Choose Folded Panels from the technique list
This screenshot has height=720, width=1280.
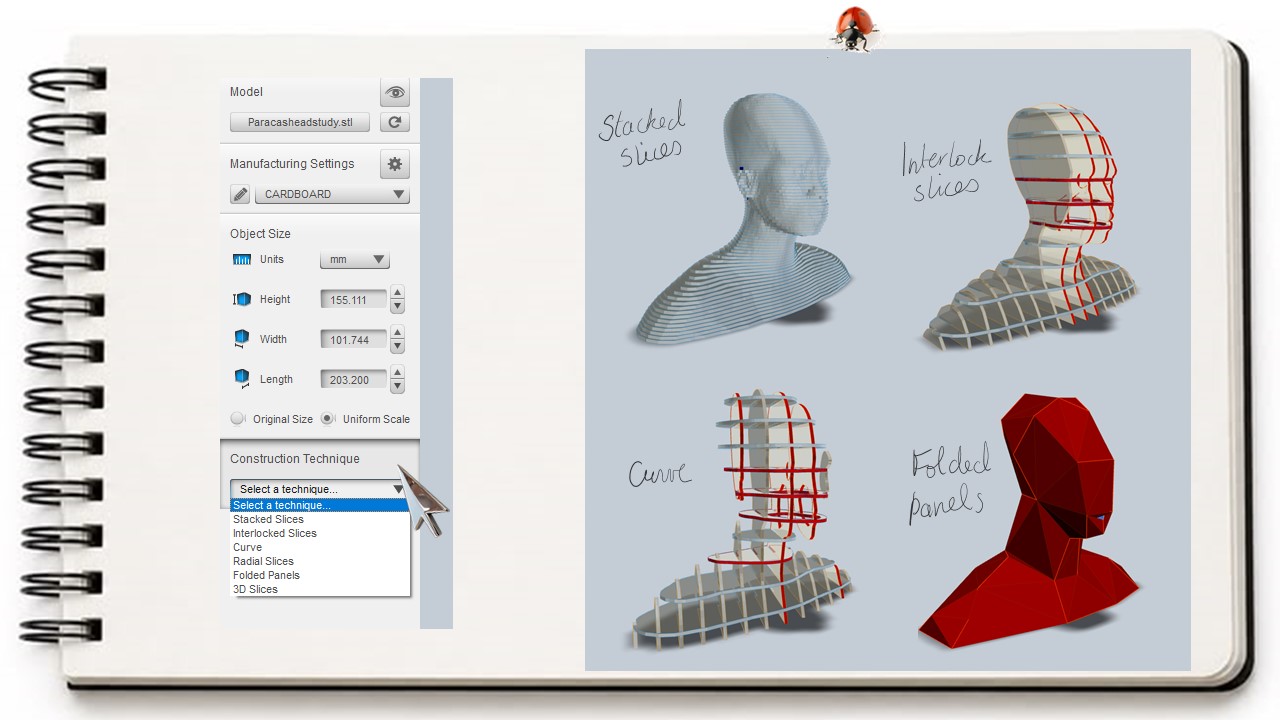320,575
